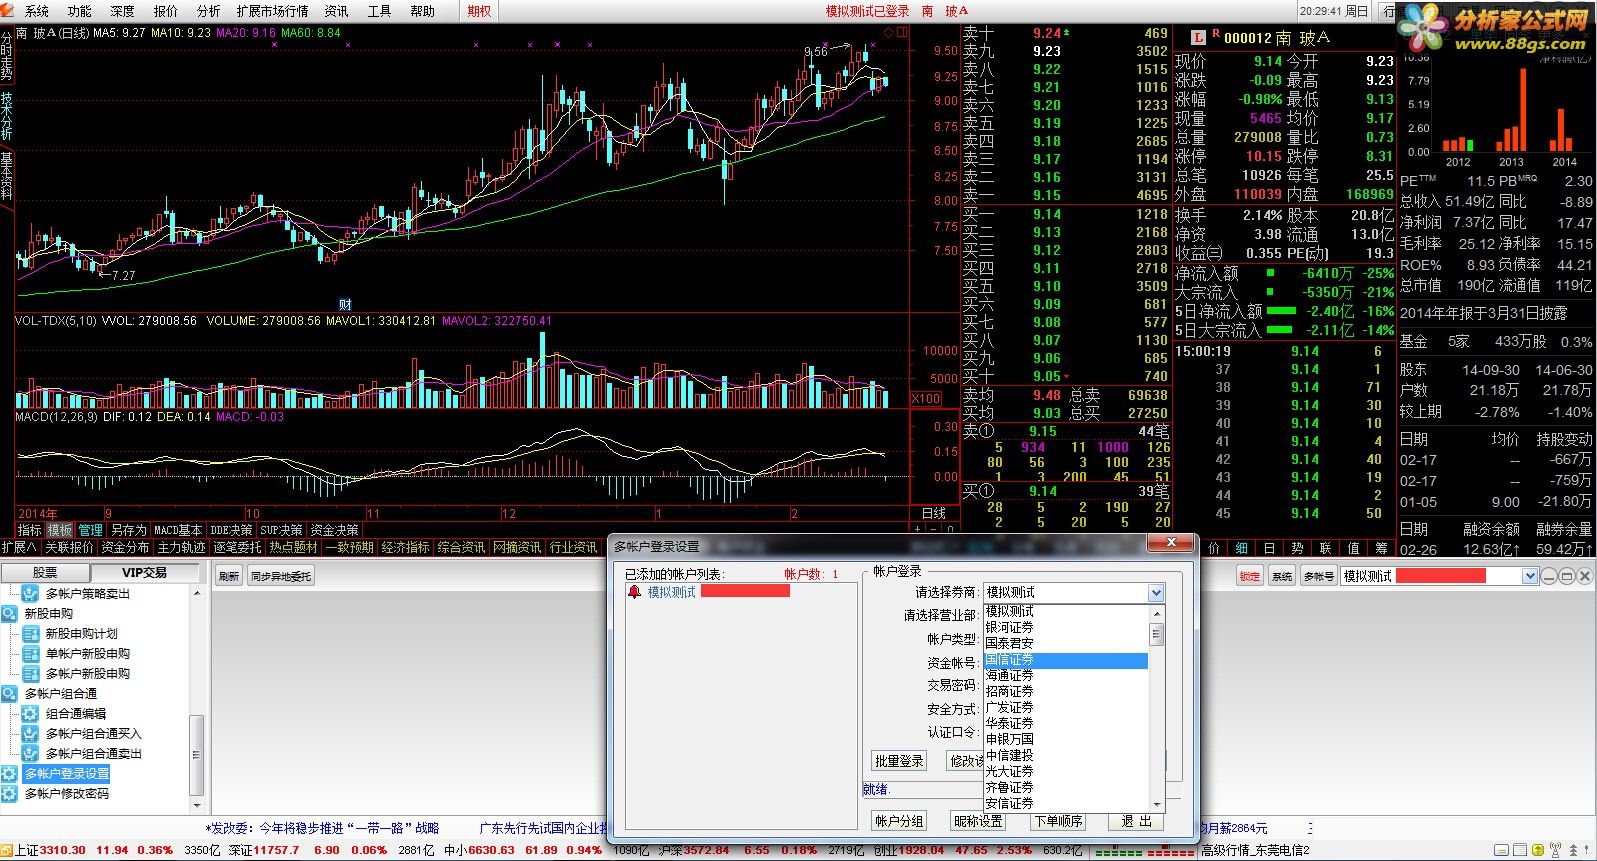Click the 多帐户策略卖出 cart icon
The height and width of the screenshot is (861, 1597).
[x=30, y=593]
